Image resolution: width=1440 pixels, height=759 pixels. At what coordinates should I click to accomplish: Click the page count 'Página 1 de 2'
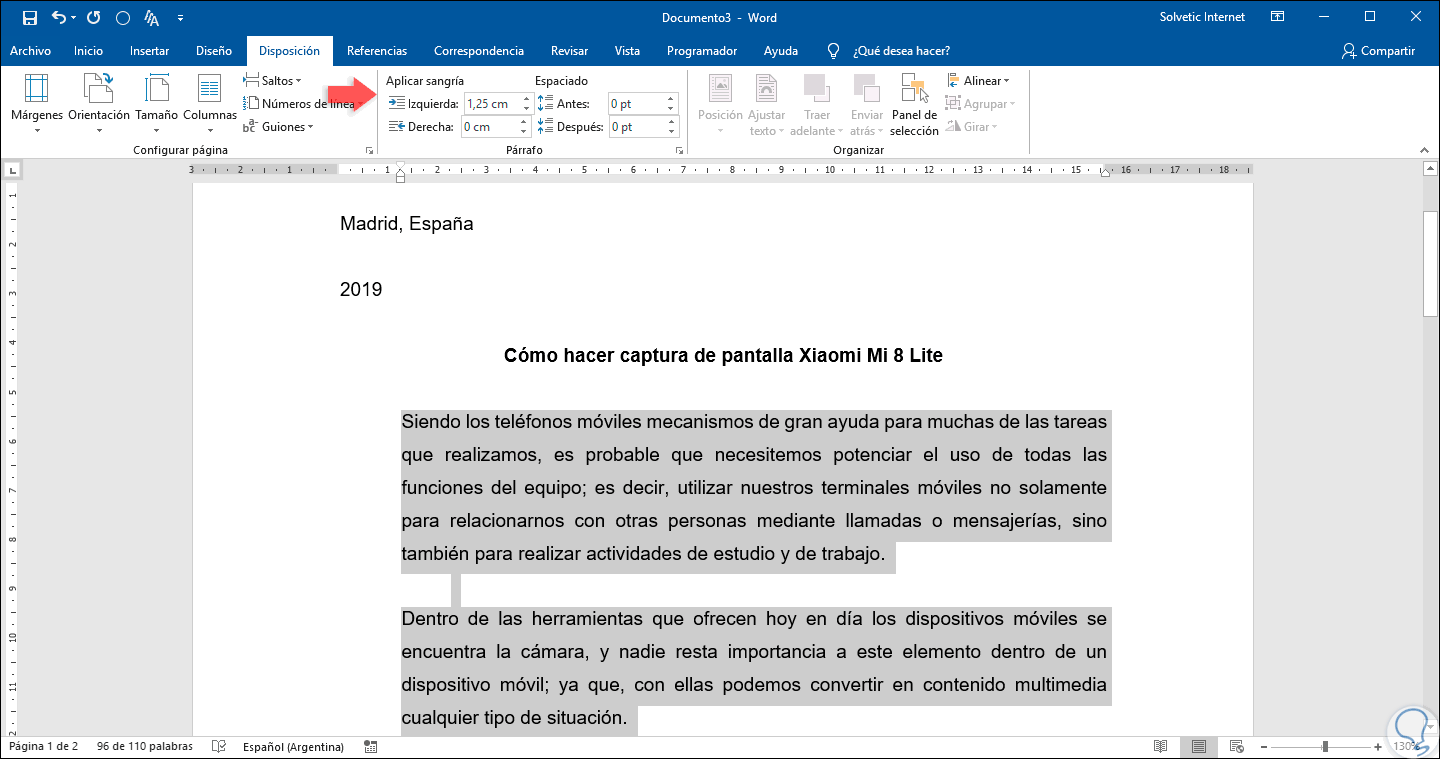pos(43,747)
